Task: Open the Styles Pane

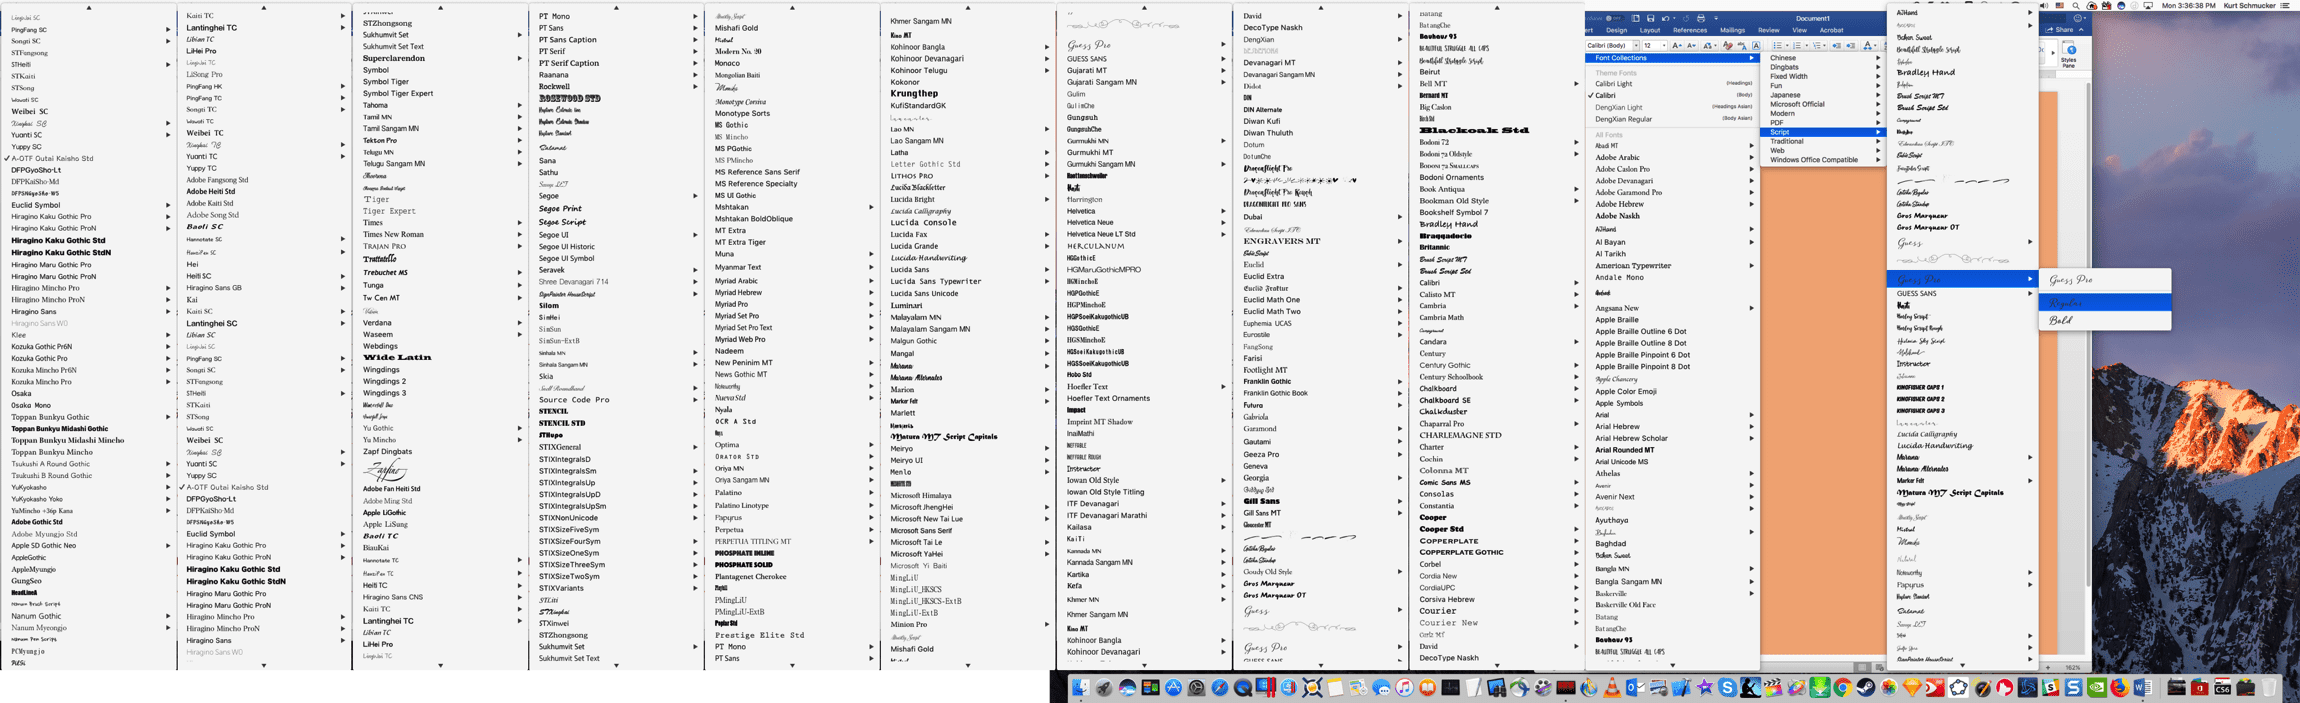Action: pyautogui.click(x=2069, y=56)
